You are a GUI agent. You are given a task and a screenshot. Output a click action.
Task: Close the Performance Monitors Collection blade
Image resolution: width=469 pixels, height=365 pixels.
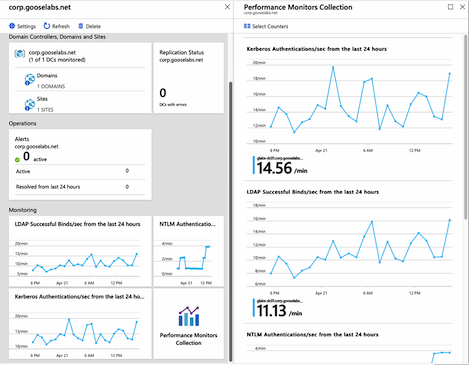[x=462, y=7]
